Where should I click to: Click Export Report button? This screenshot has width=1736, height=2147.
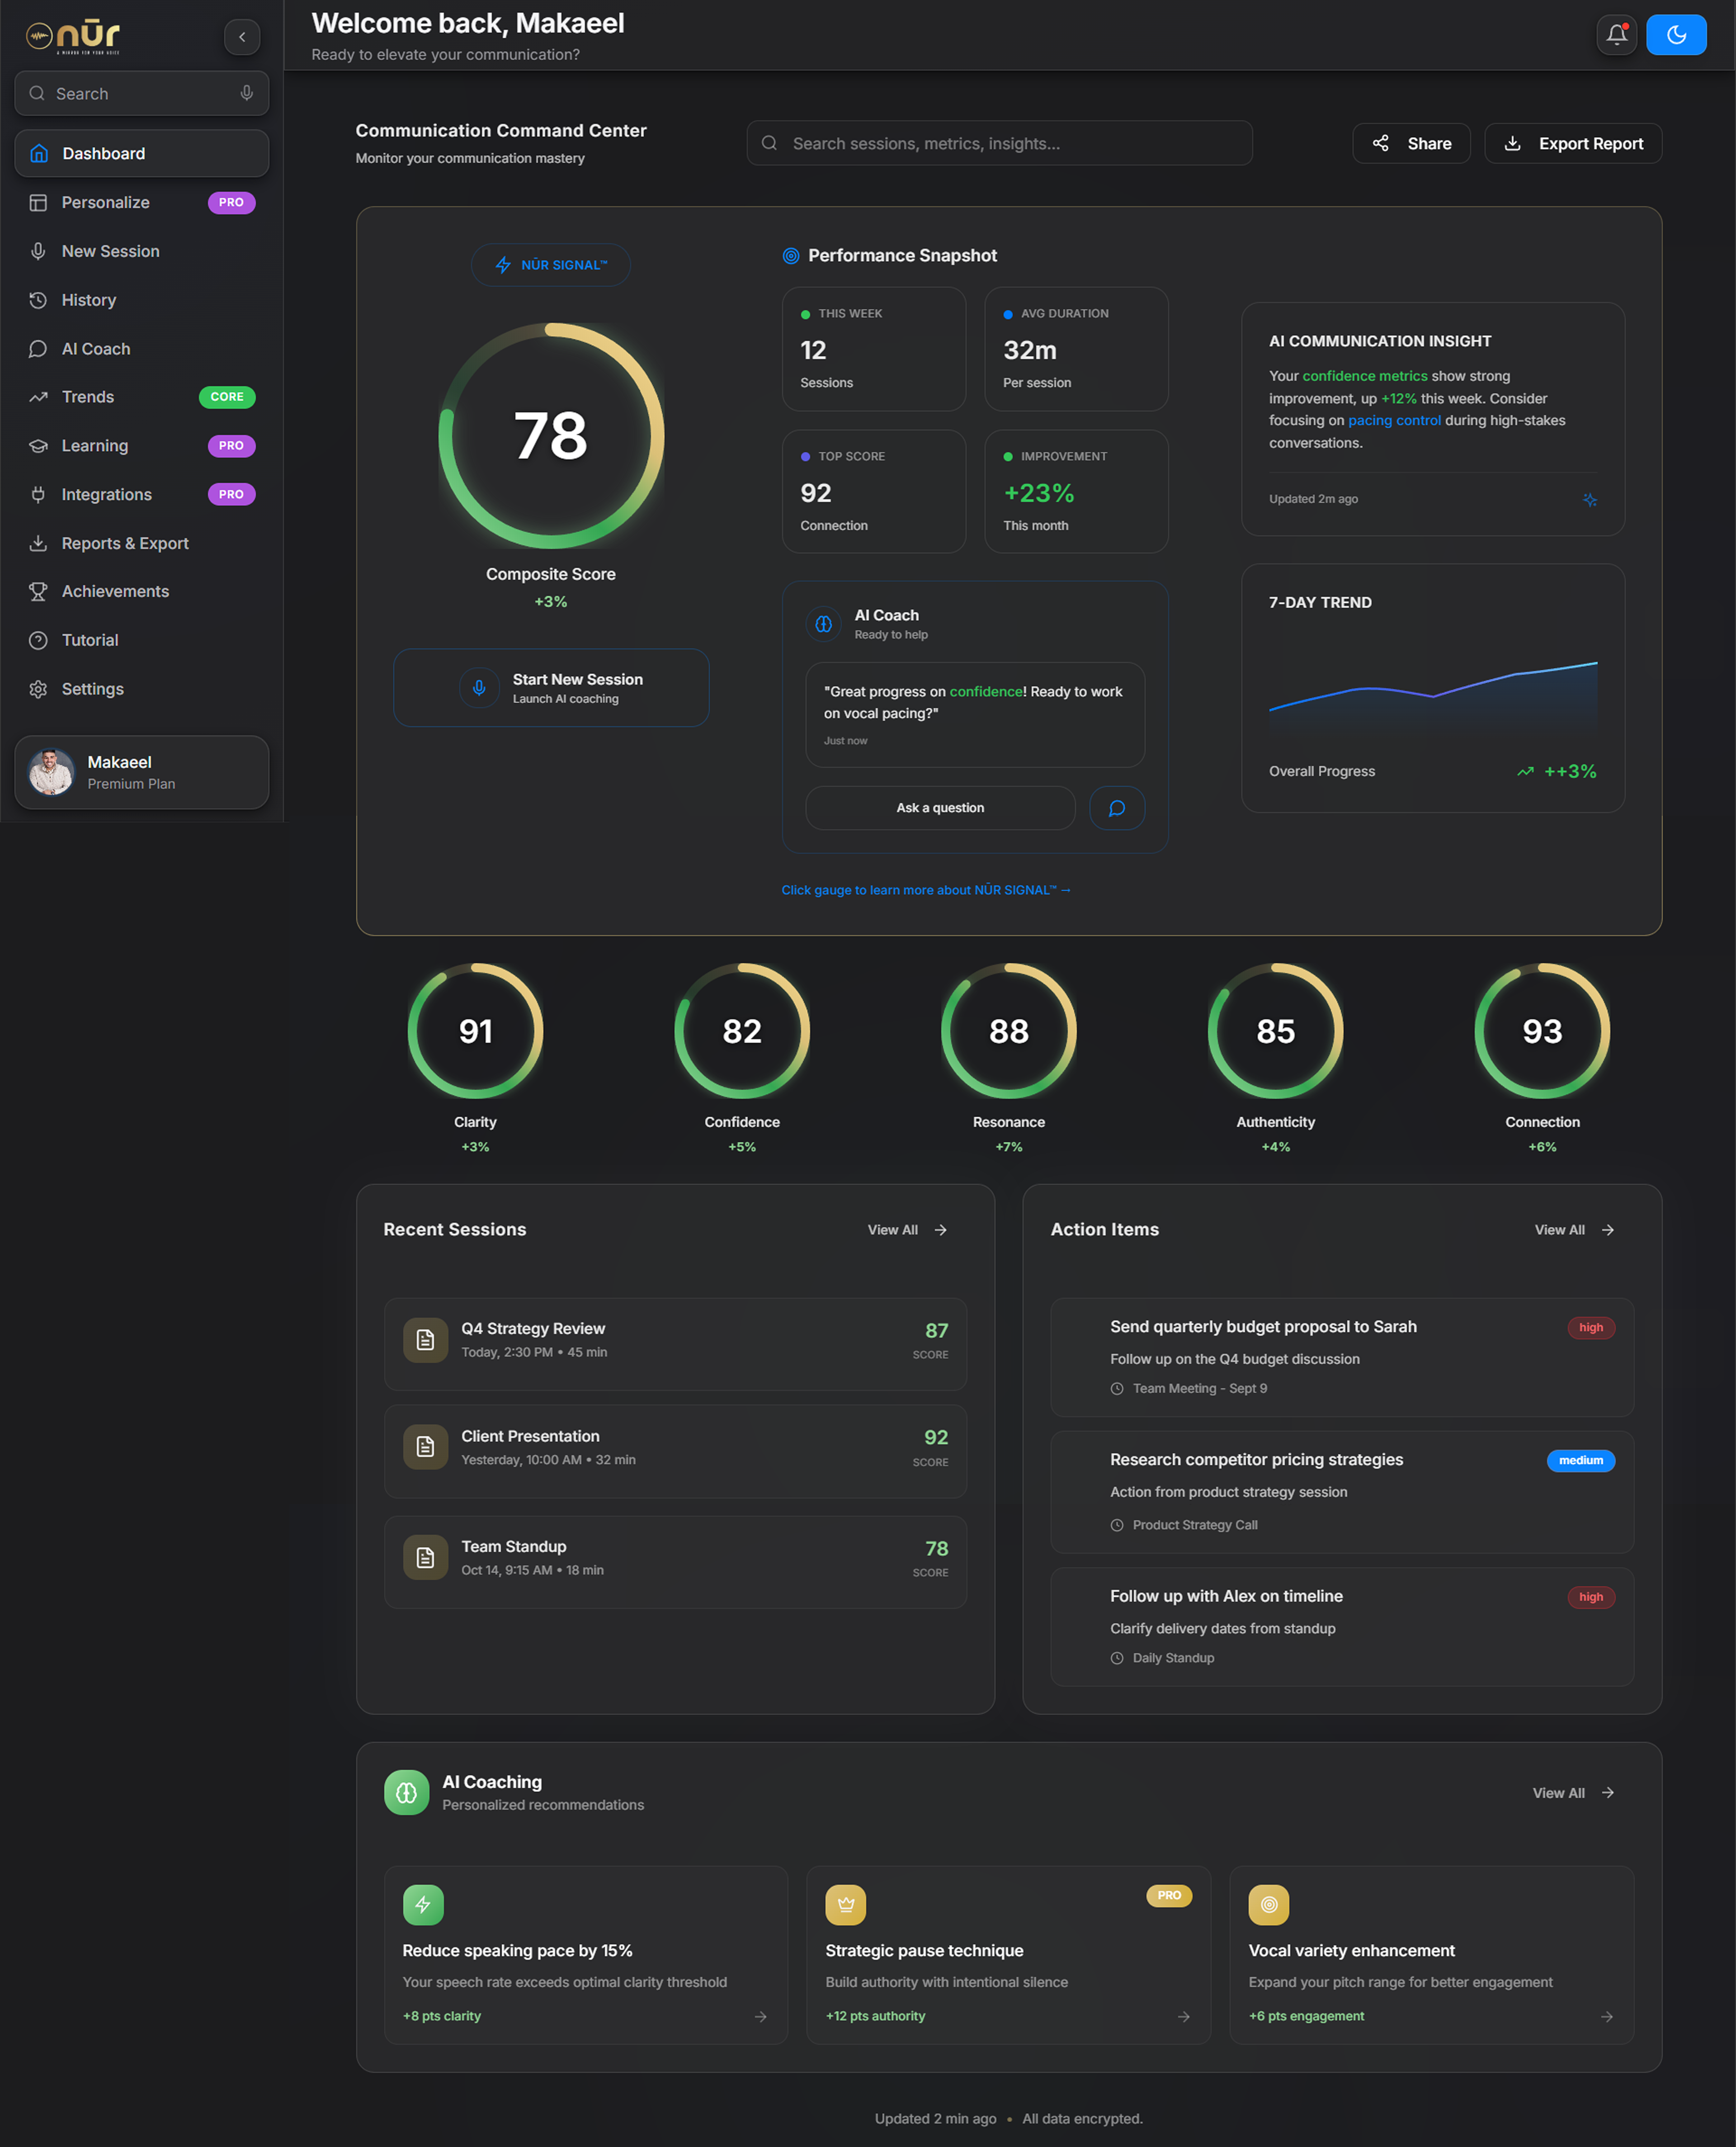[1572, 143]
